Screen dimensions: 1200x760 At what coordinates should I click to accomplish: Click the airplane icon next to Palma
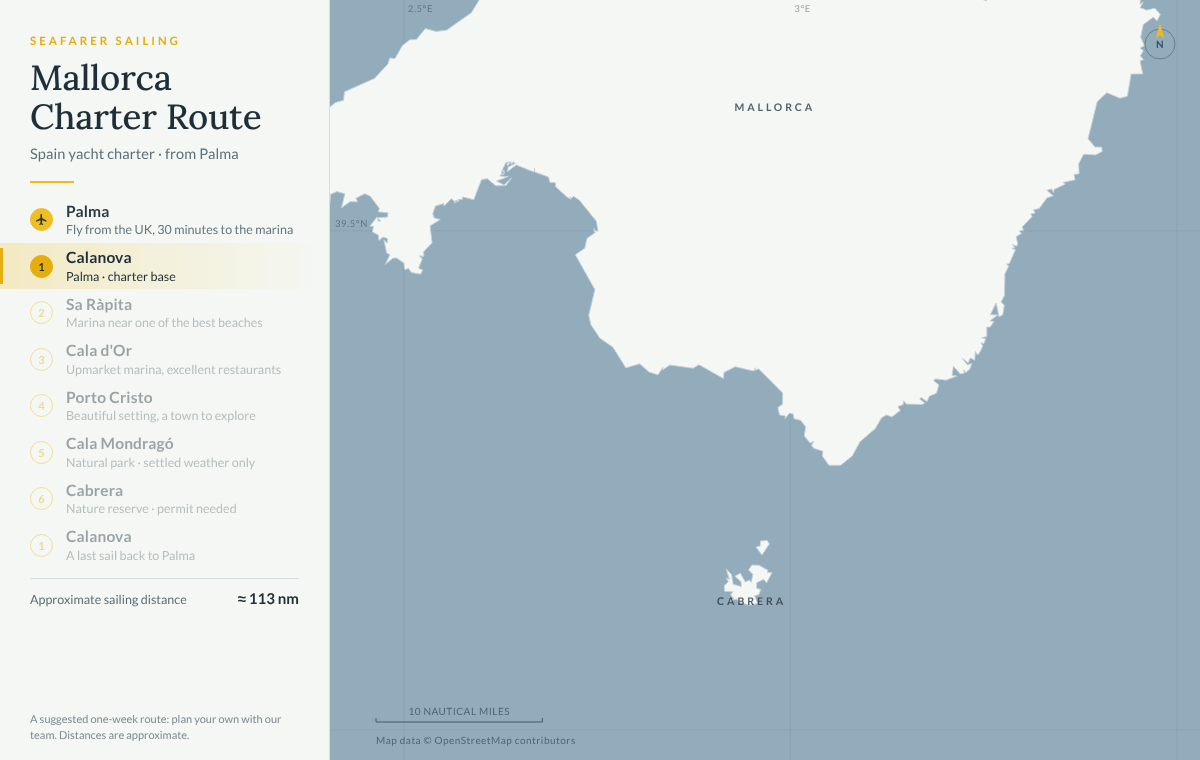pos(41,219)
